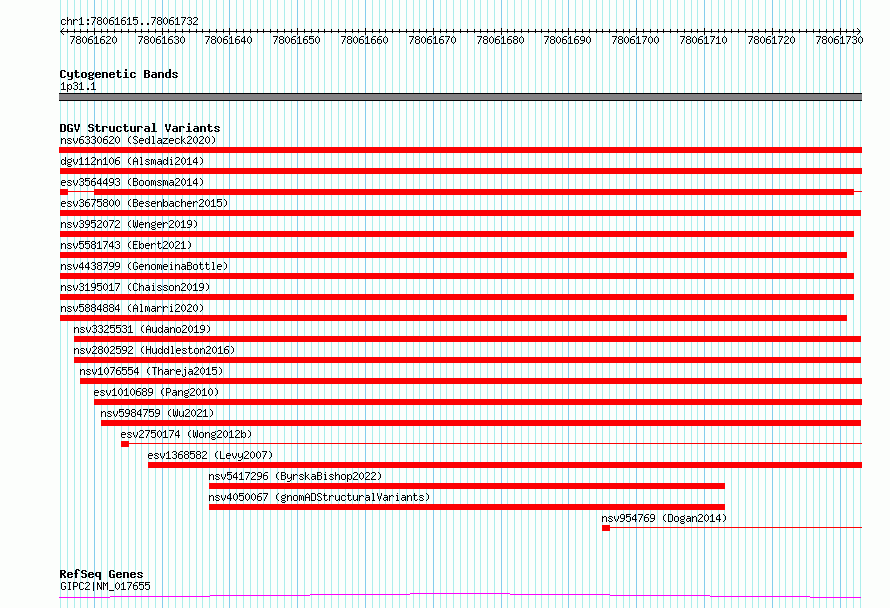Click nsv2802592 (Huddleston2016) variant label
Image resolution: width=890 pixels, height=608 pixels.
pos(154,350)
